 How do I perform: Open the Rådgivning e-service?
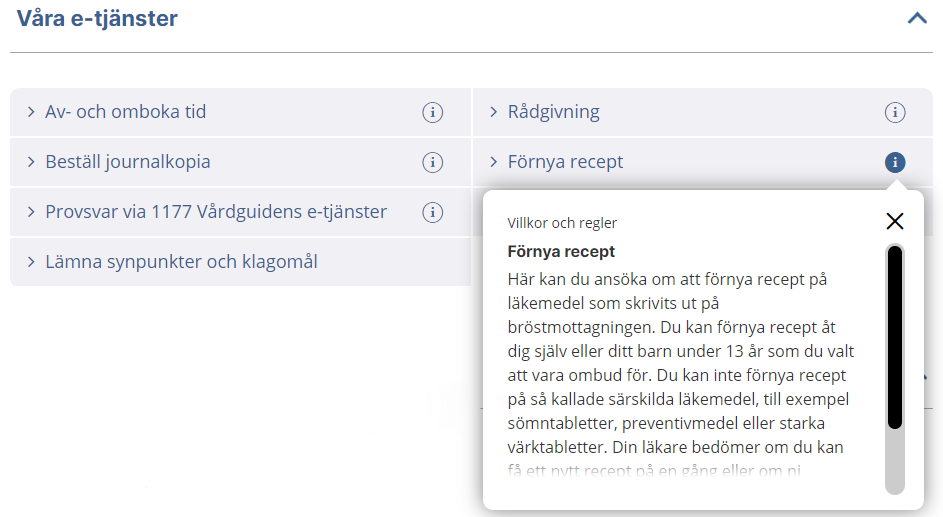pyautogui.click(x=554, y=112)
